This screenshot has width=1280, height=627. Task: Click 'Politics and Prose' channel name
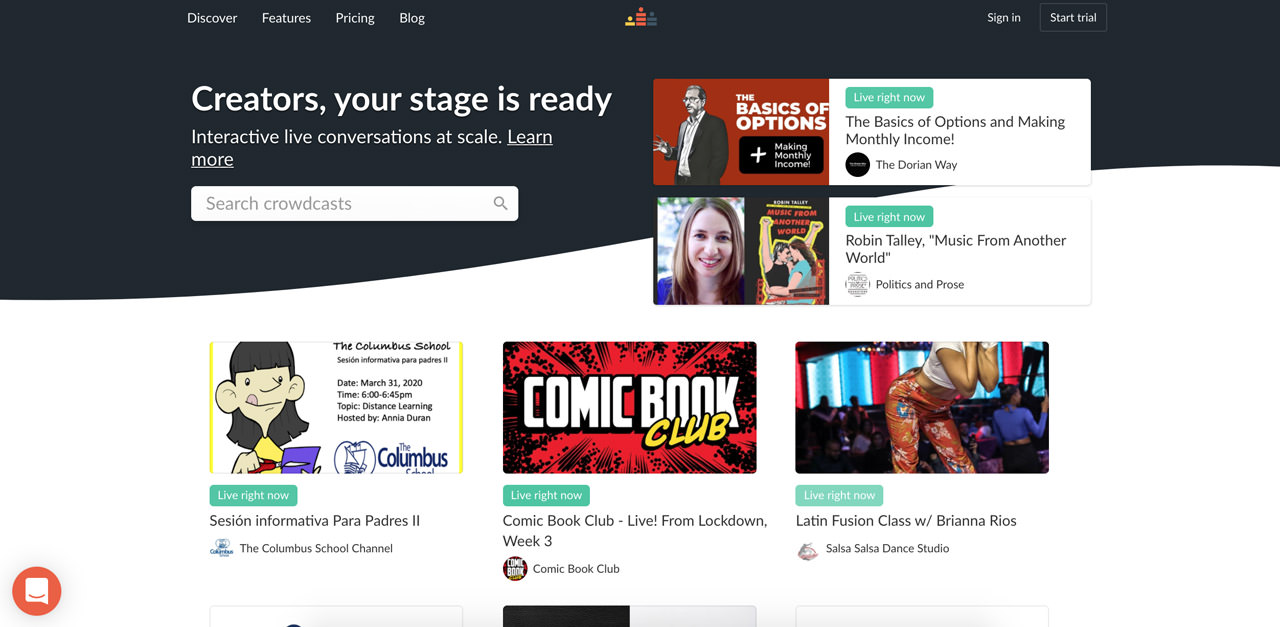[x=920, y=284]
